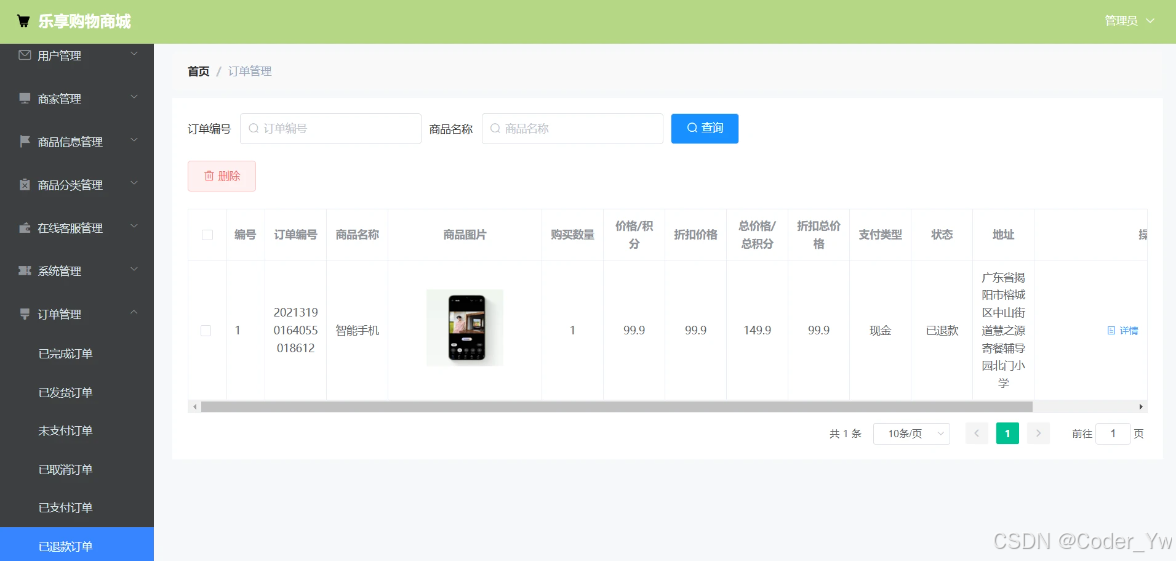The width and height of the screenshot is (1176, 561).
Task: Click the 乐享购物商城 site title
Action: coord(85,22)
